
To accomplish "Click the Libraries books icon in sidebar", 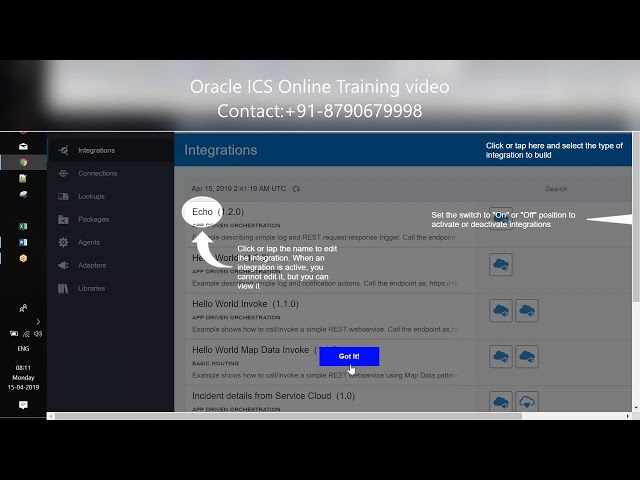I will (x=63, y=289).
